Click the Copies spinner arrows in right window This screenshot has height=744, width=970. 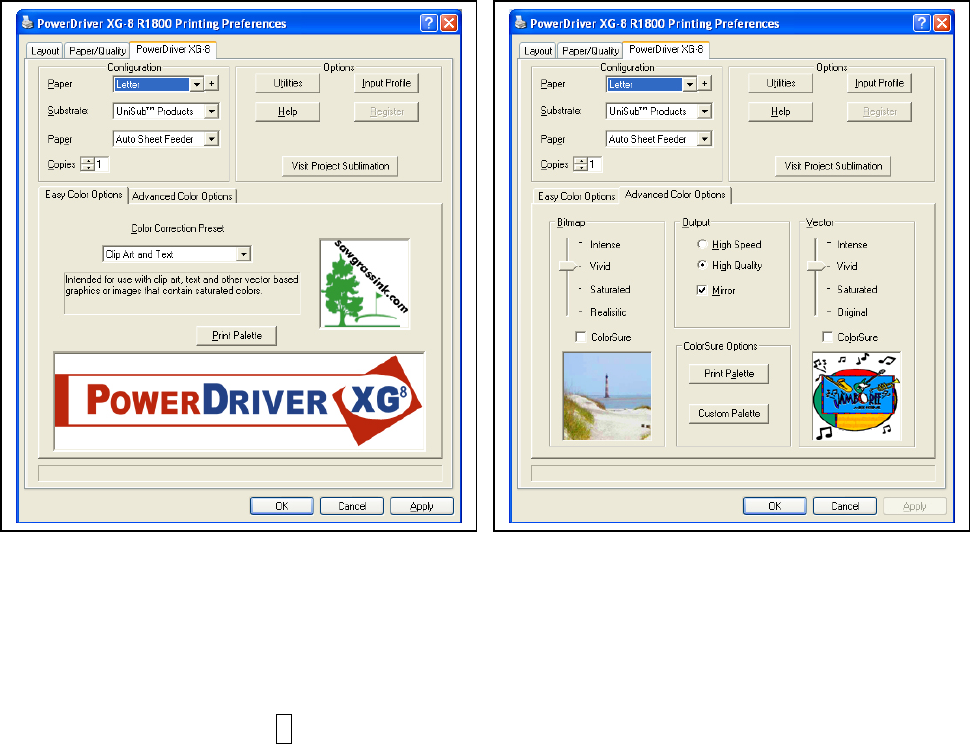(581, 165)
